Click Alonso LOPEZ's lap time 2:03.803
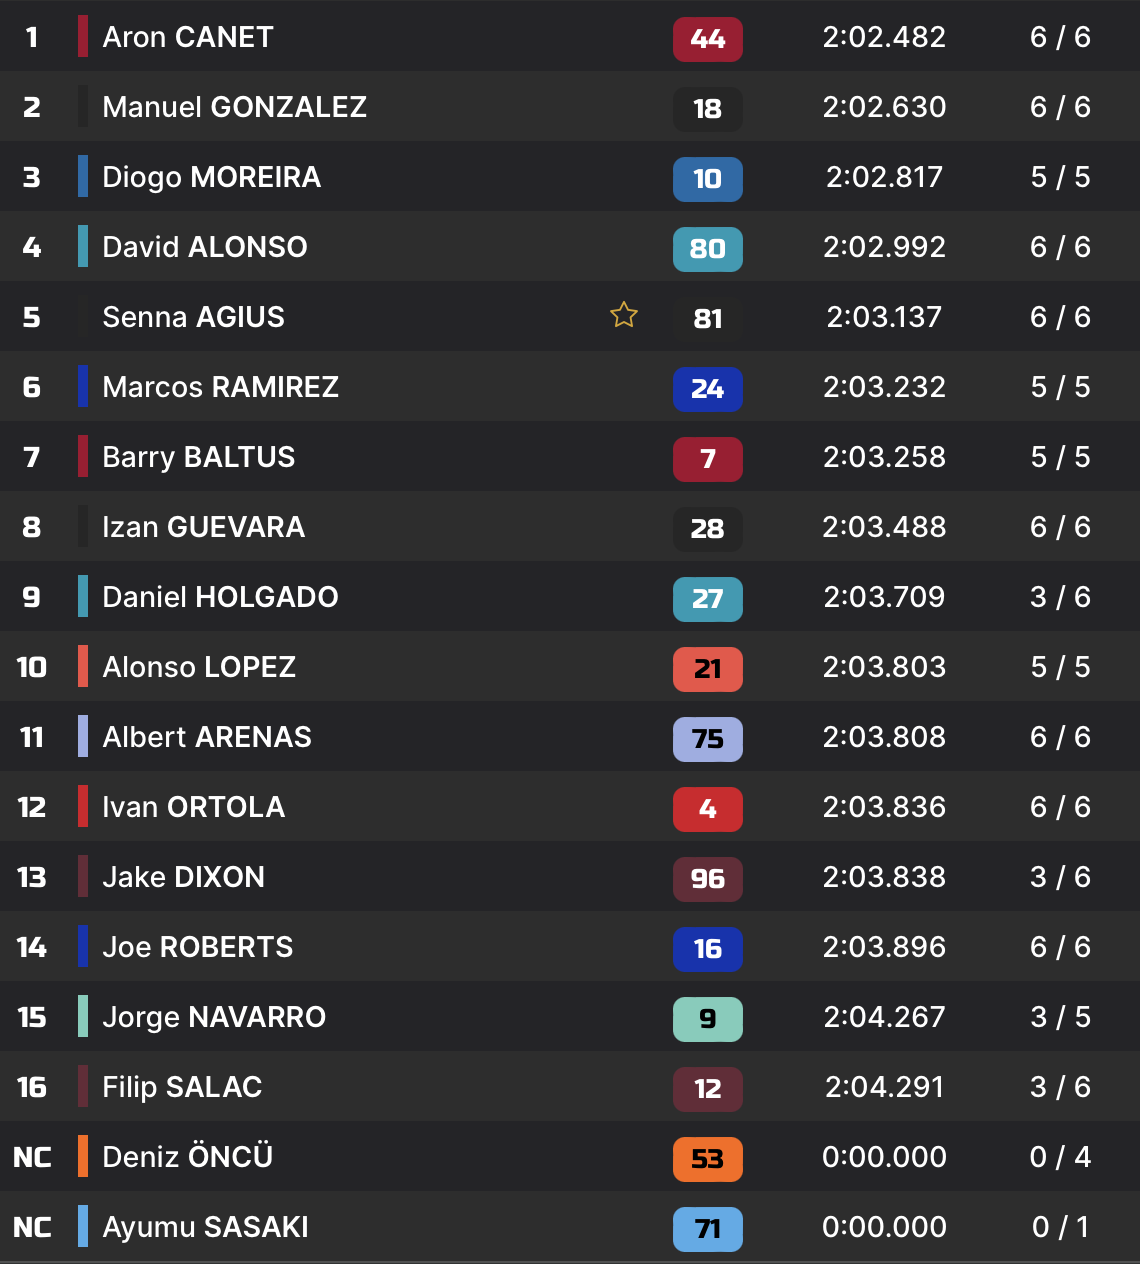 (884, 667)
